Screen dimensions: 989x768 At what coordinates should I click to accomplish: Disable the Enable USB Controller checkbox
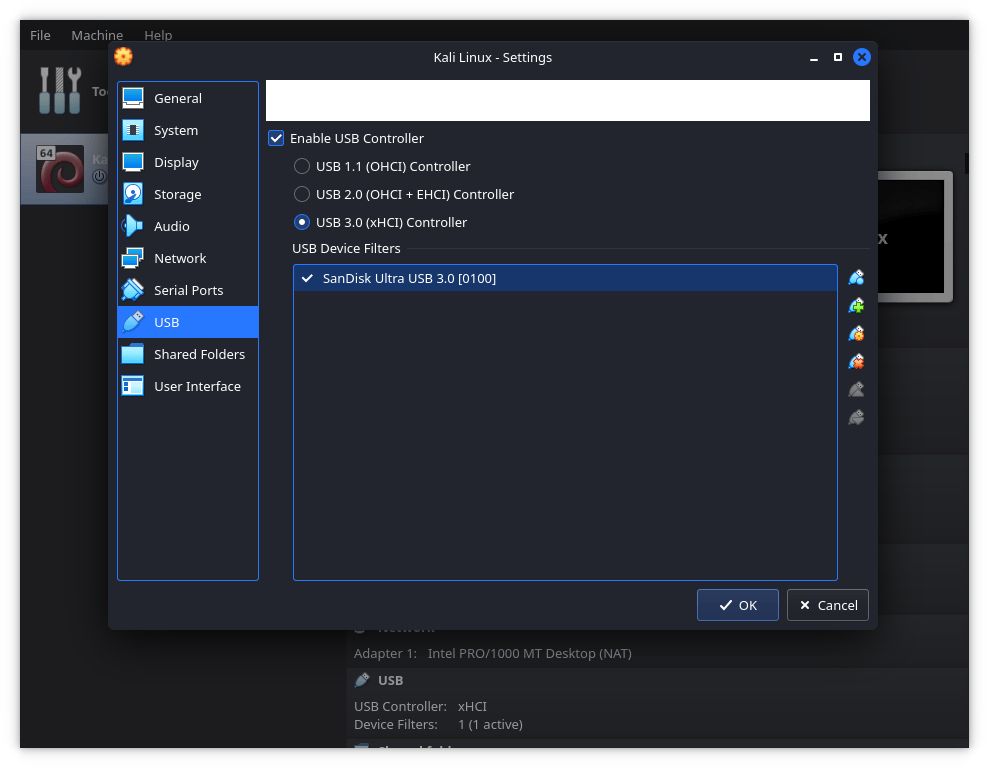coord(275,138)
